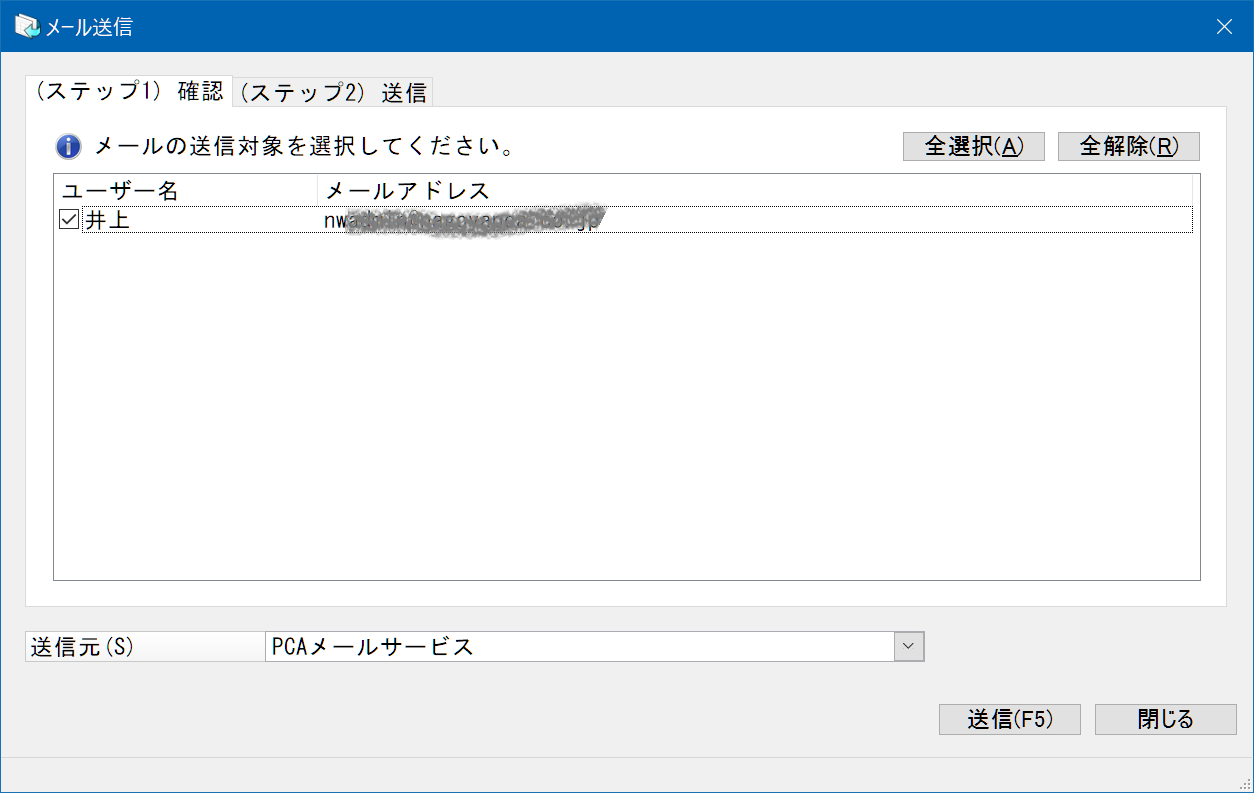1254x793 pixels.
Task: Click the blue information icon
Action: tap(68, 147)
